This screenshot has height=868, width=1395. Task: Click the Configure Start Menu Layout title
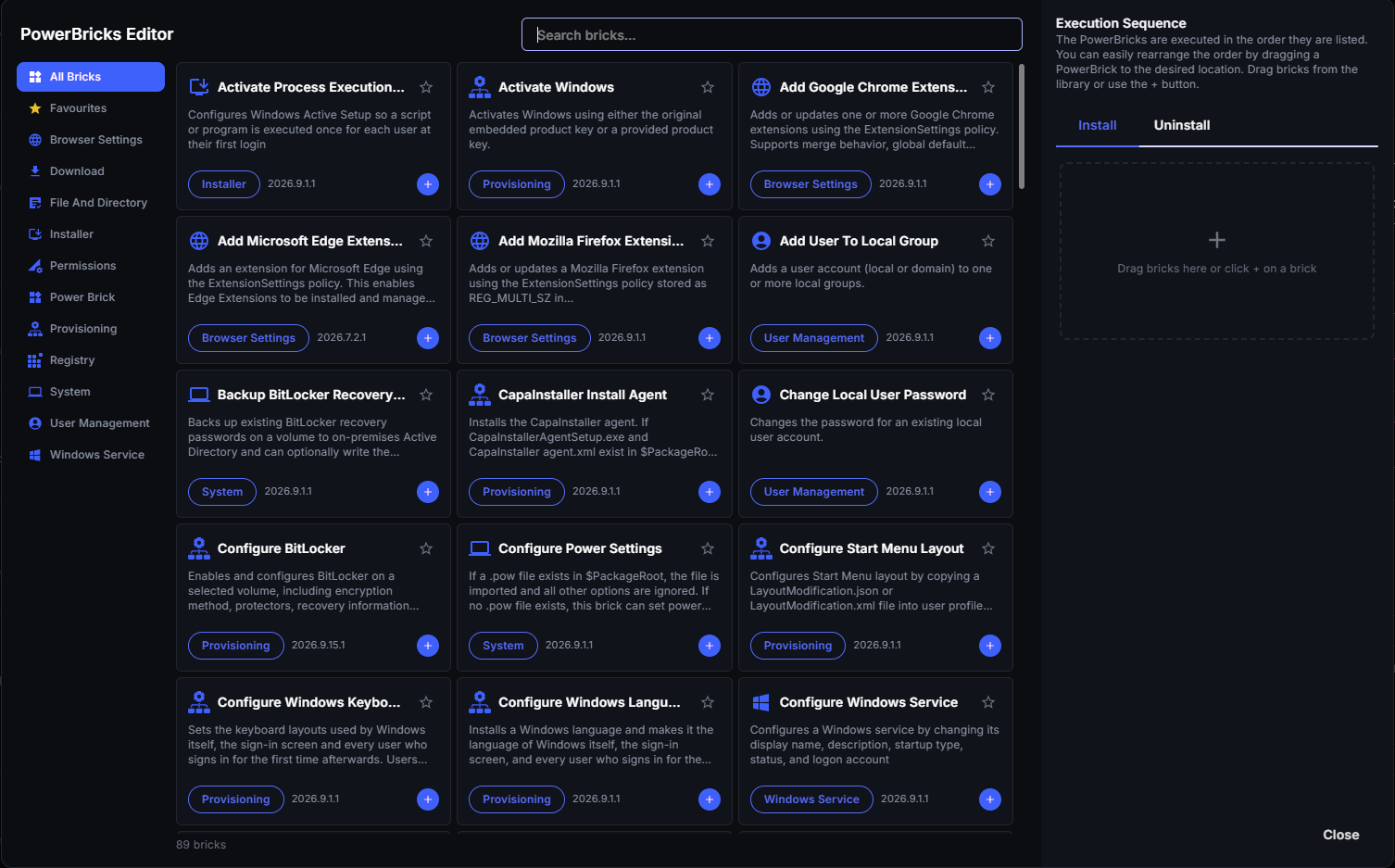click(x=871, y=548)
